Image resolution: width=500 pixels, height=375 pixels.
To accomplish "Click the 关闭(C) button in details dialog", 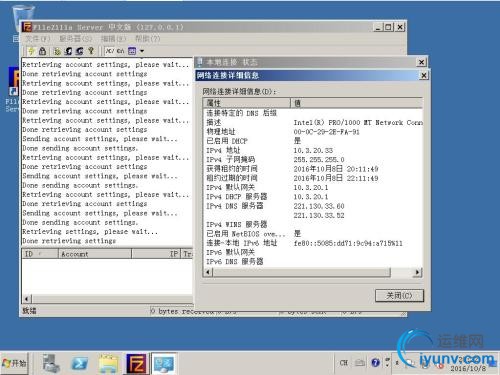I will [x=399, y=296].
